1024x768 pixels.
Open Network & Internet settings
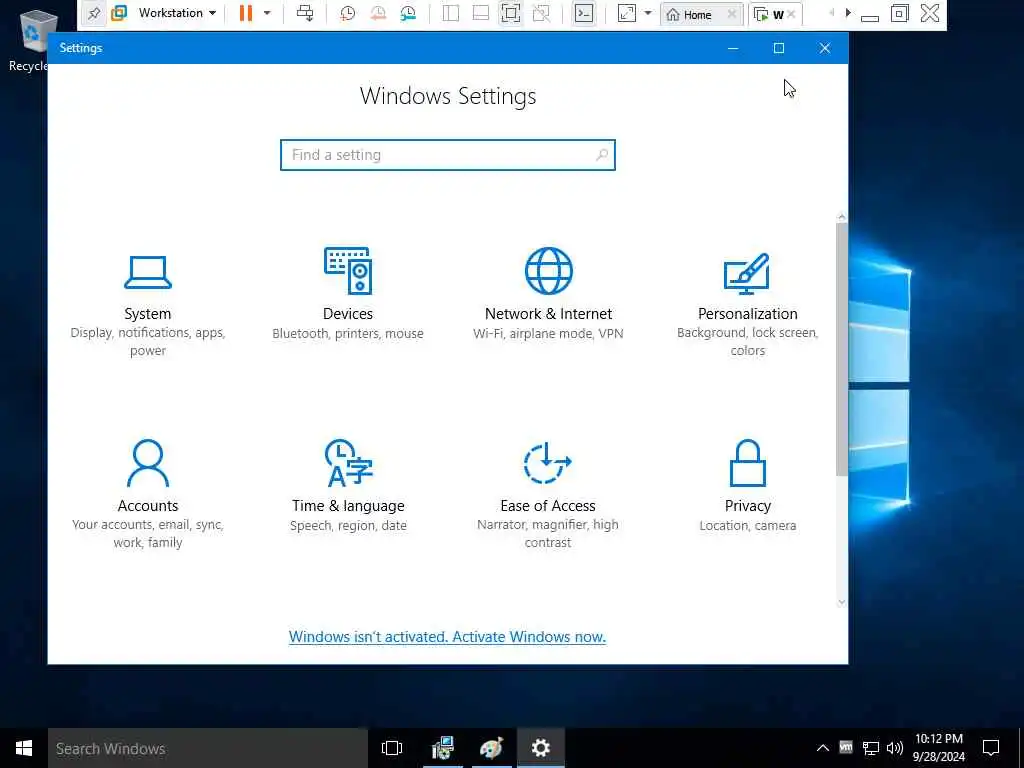[x=548, y=295]
